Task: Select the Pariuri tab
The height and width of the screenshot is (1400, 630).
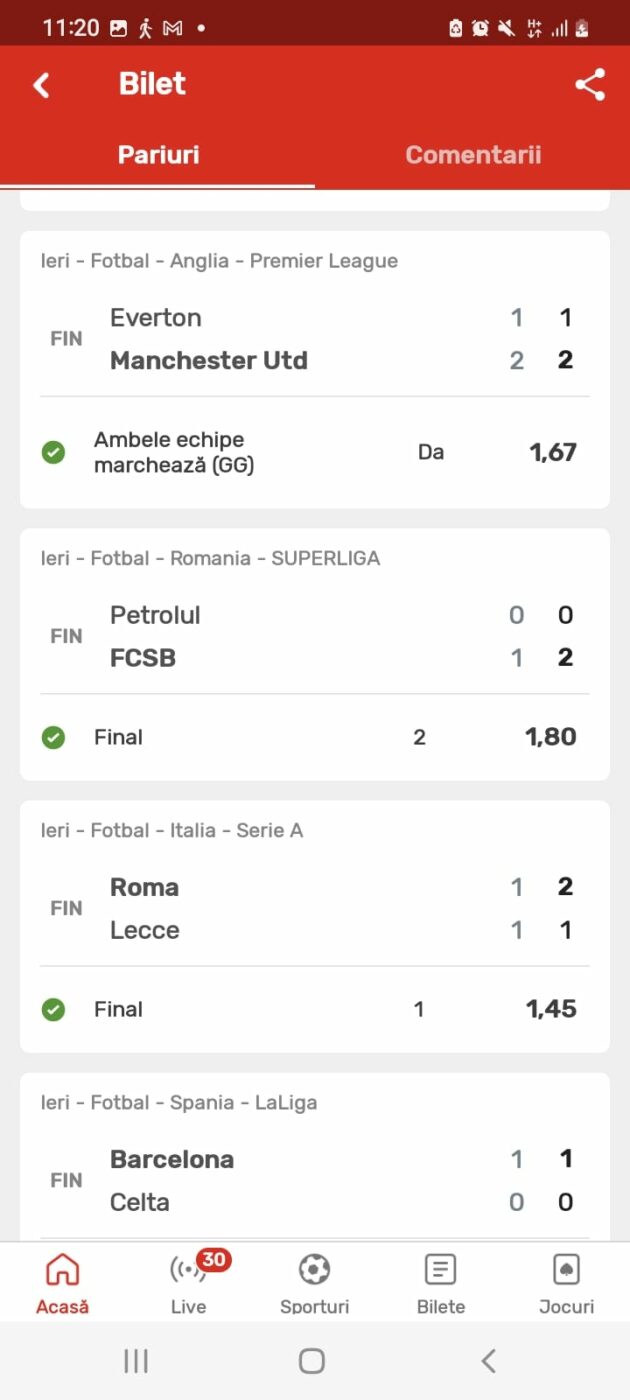Action: 158,155
